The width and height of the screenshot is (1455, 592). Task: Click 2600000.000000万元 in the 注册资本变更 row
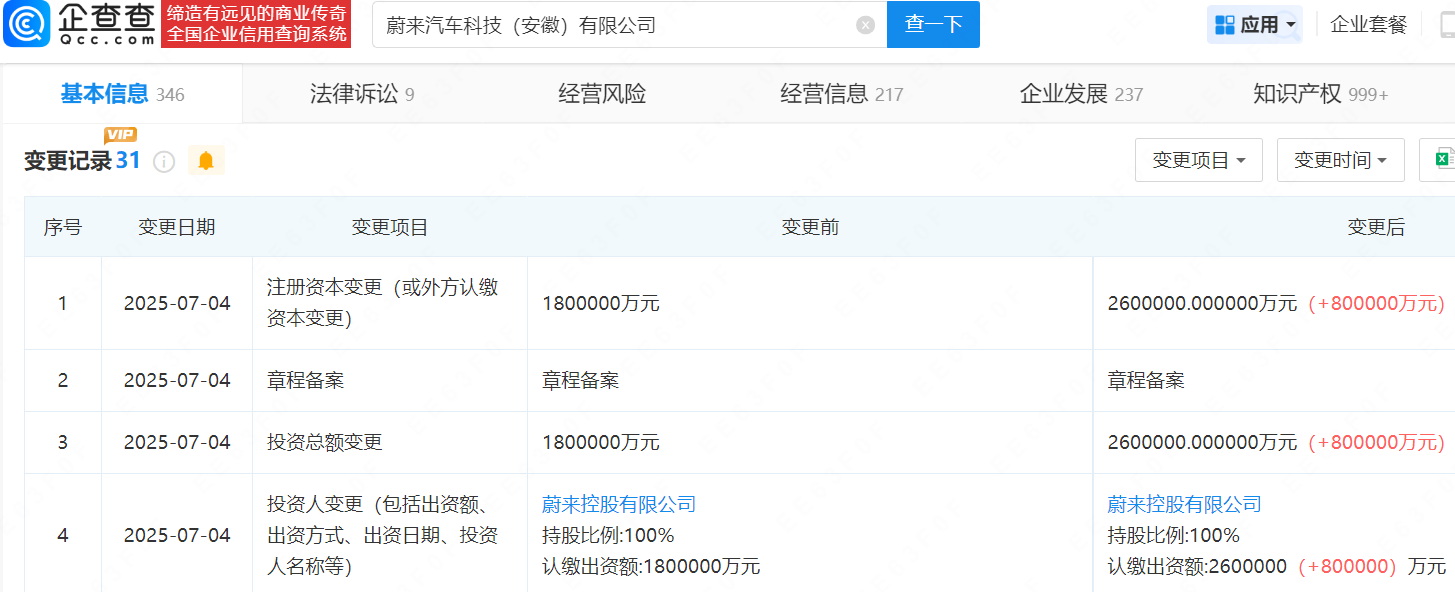(1202, 303)
